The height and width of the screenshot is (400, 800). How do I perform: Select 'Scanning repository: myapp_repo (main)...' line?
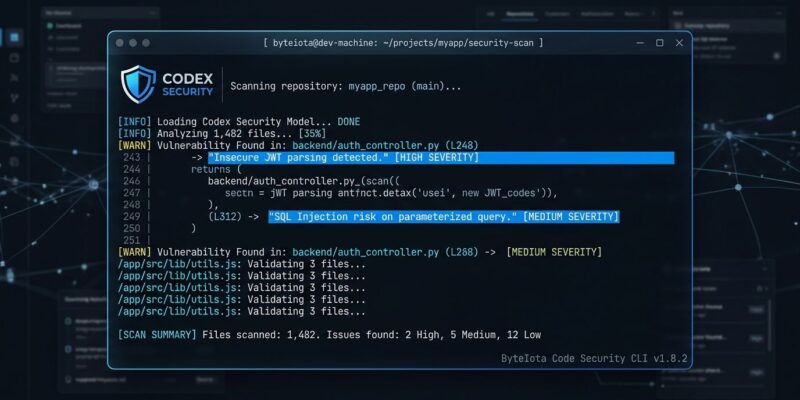click(x=345, y=86)
